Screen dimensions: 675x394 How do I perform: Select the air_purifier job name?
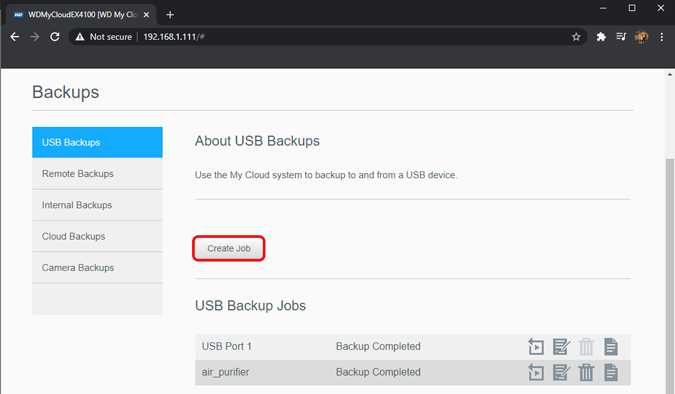coord(225,372)
